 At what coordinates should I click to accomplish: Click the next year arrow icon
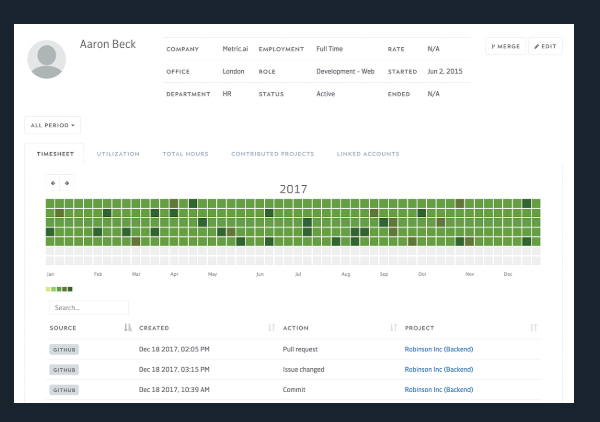67,183
